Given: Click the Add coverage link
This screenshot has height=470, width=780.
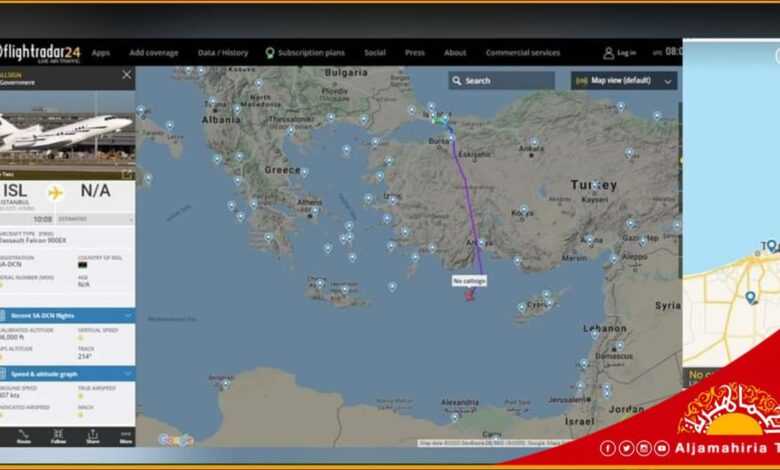Looking at the screenshot, I should (x=154, y=53).
